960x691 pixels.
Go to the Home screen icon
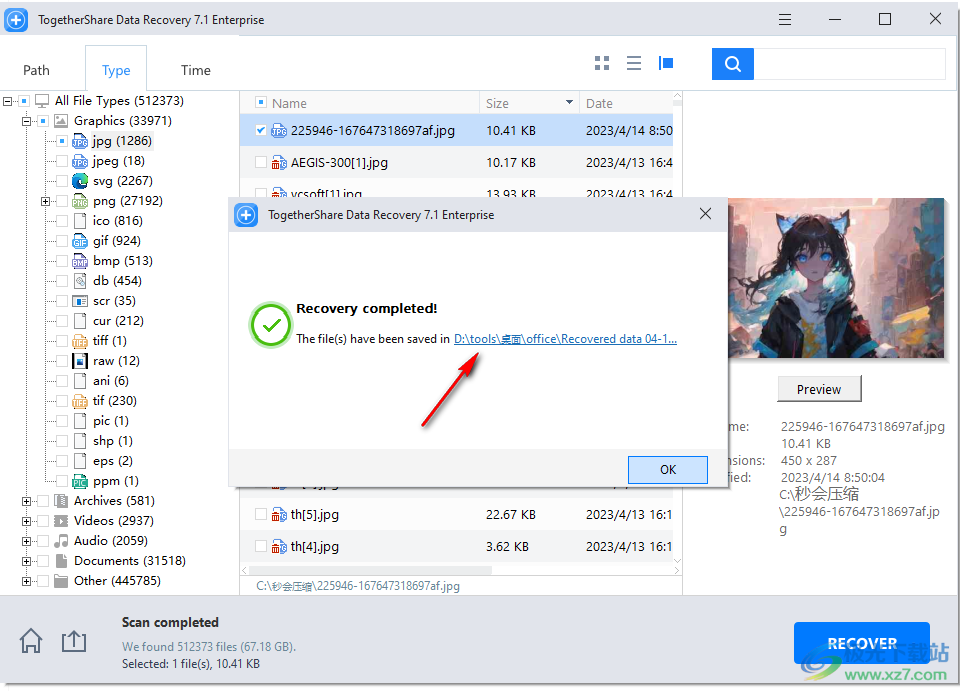tap(31, 641)
